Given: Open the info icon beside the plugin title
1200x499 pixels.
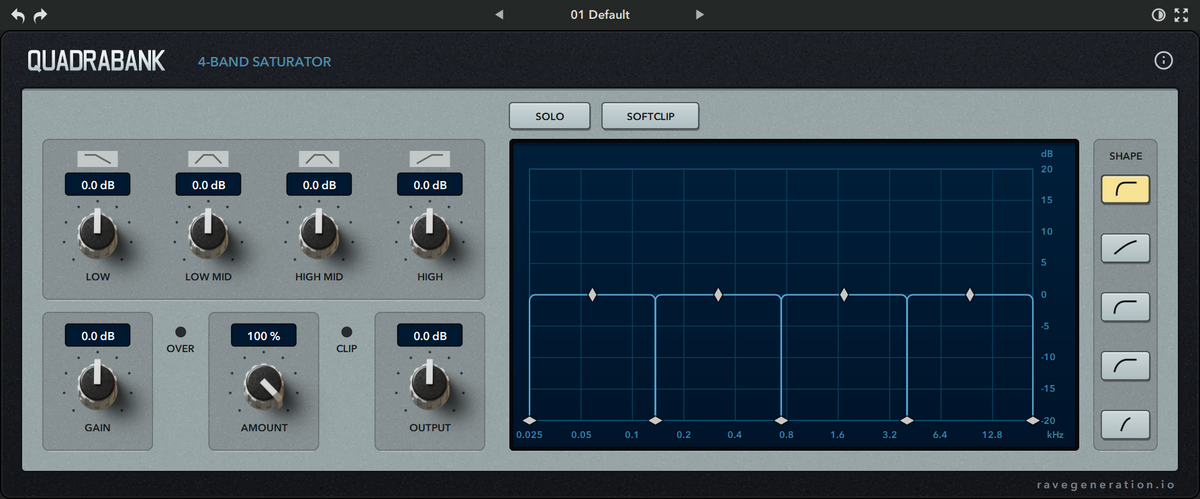Looking at the screenshot, I should click(1163, 61).
